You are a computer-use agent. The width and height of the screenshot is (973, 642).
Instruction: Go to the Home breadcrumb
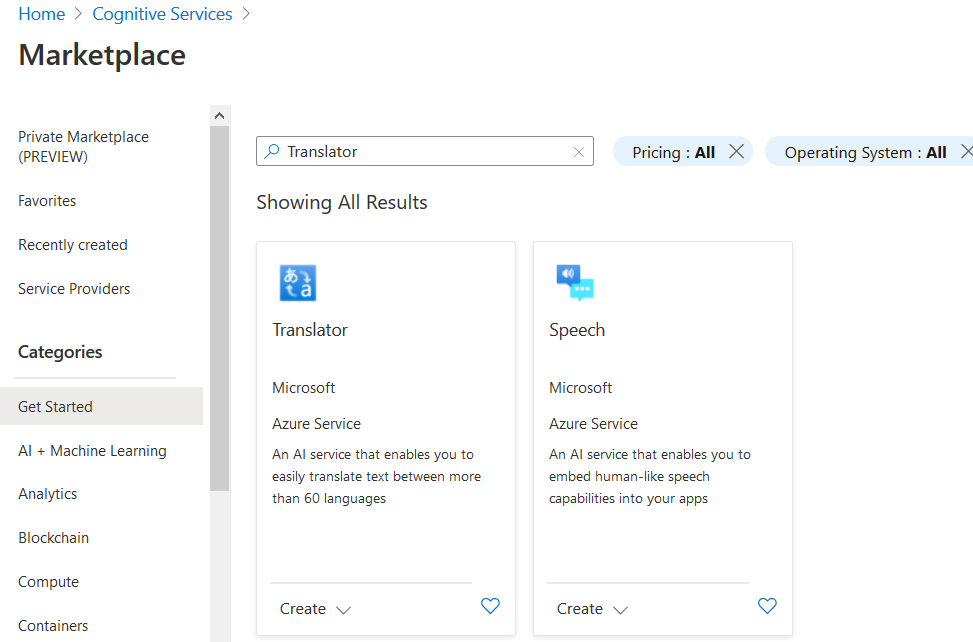click(x=41, y=14)
